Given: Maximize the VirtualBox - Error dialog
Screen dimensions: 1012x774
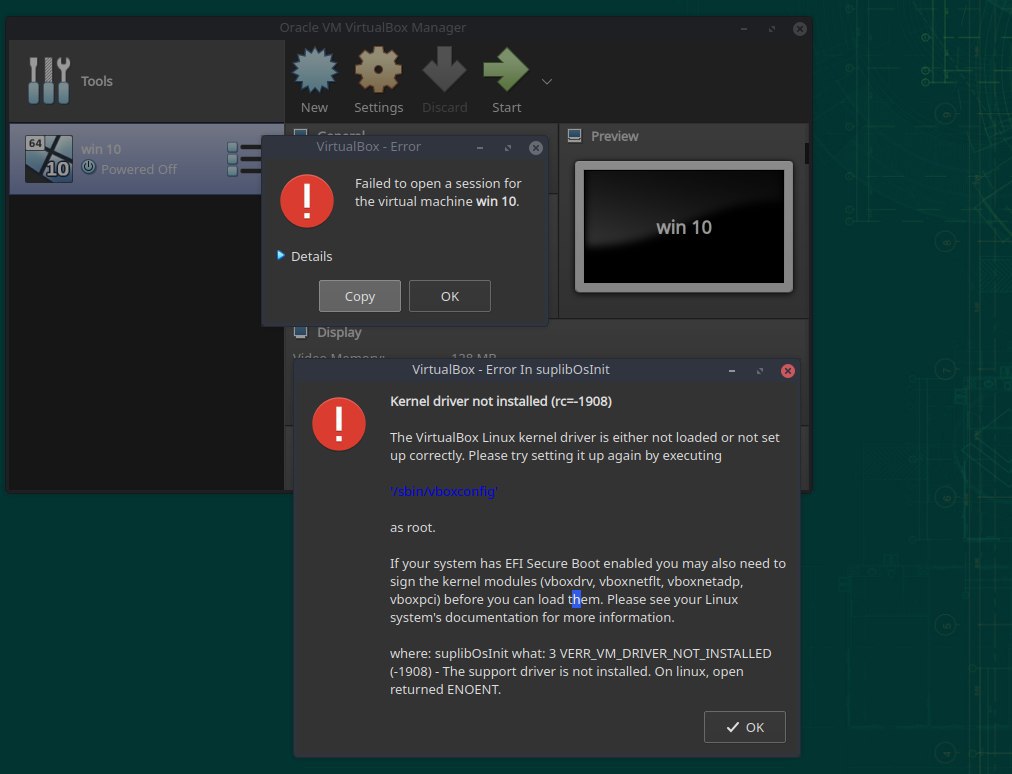Looking at the screenshot, I should 508,148.
